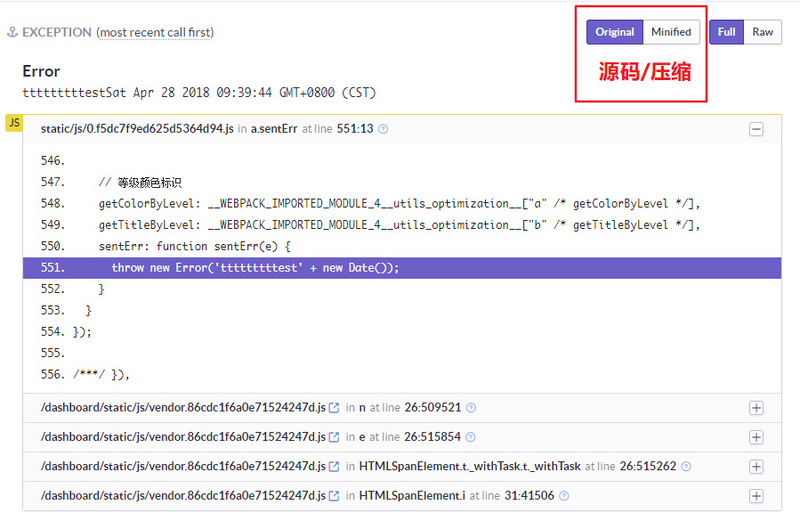
Task: Click the function name a.sentErr in header
Action: (274, 129)
